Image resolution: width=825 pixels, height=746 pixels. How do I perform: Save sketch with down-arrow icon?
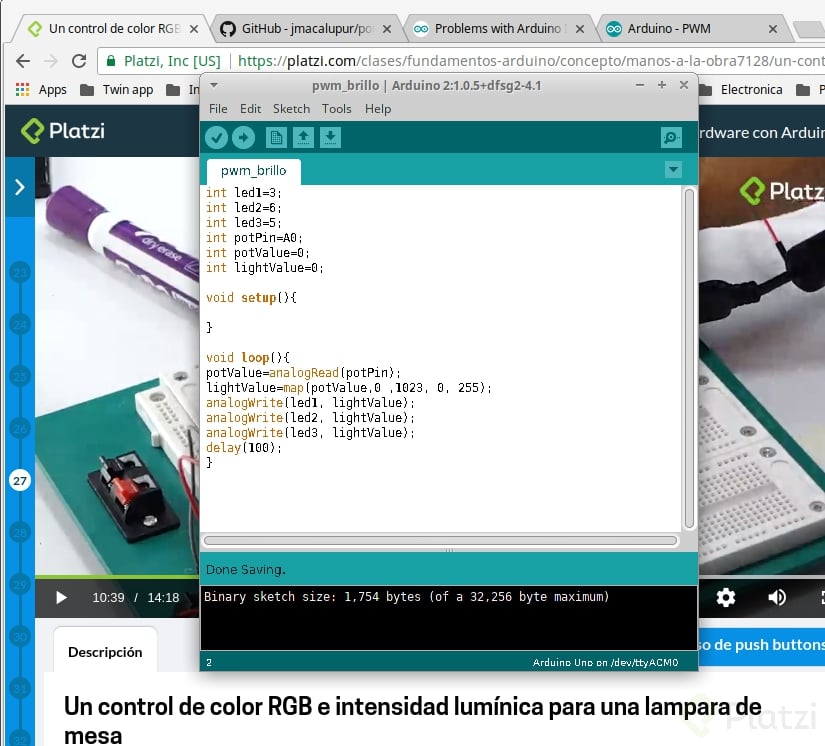[x=330, y=138]
